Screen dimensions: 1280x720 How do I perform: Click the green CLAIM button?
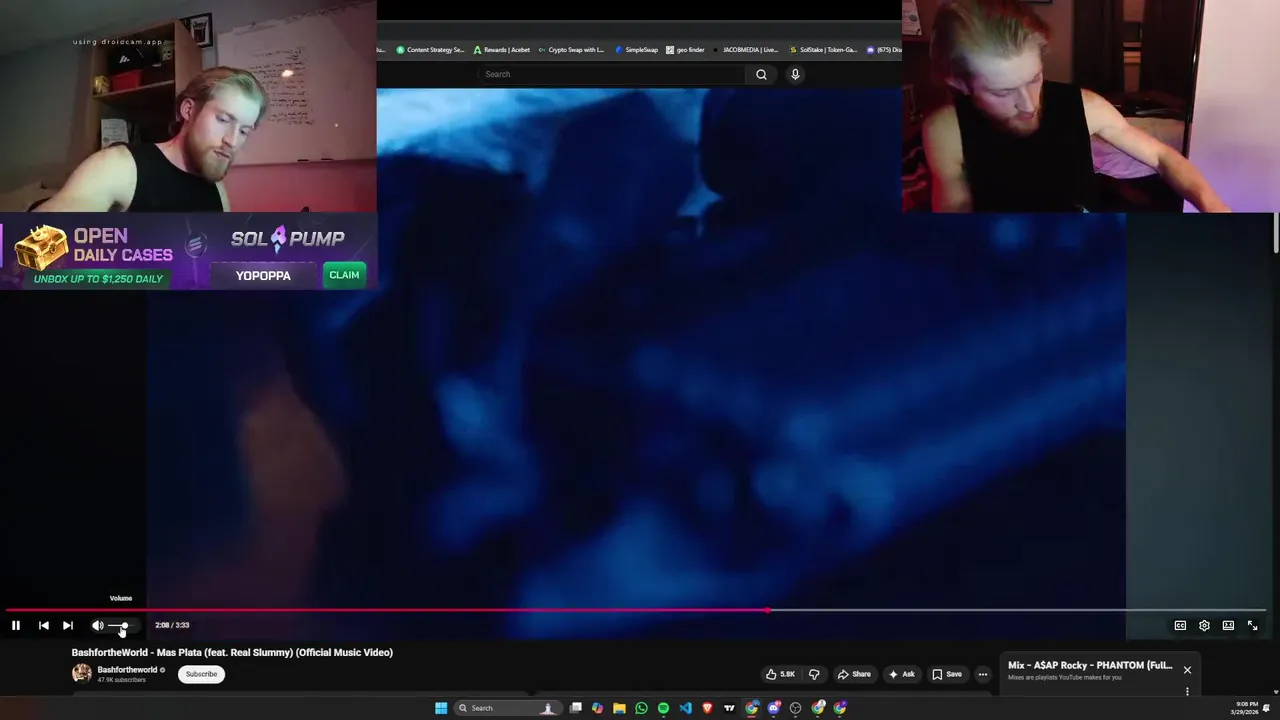coord(344,275)
